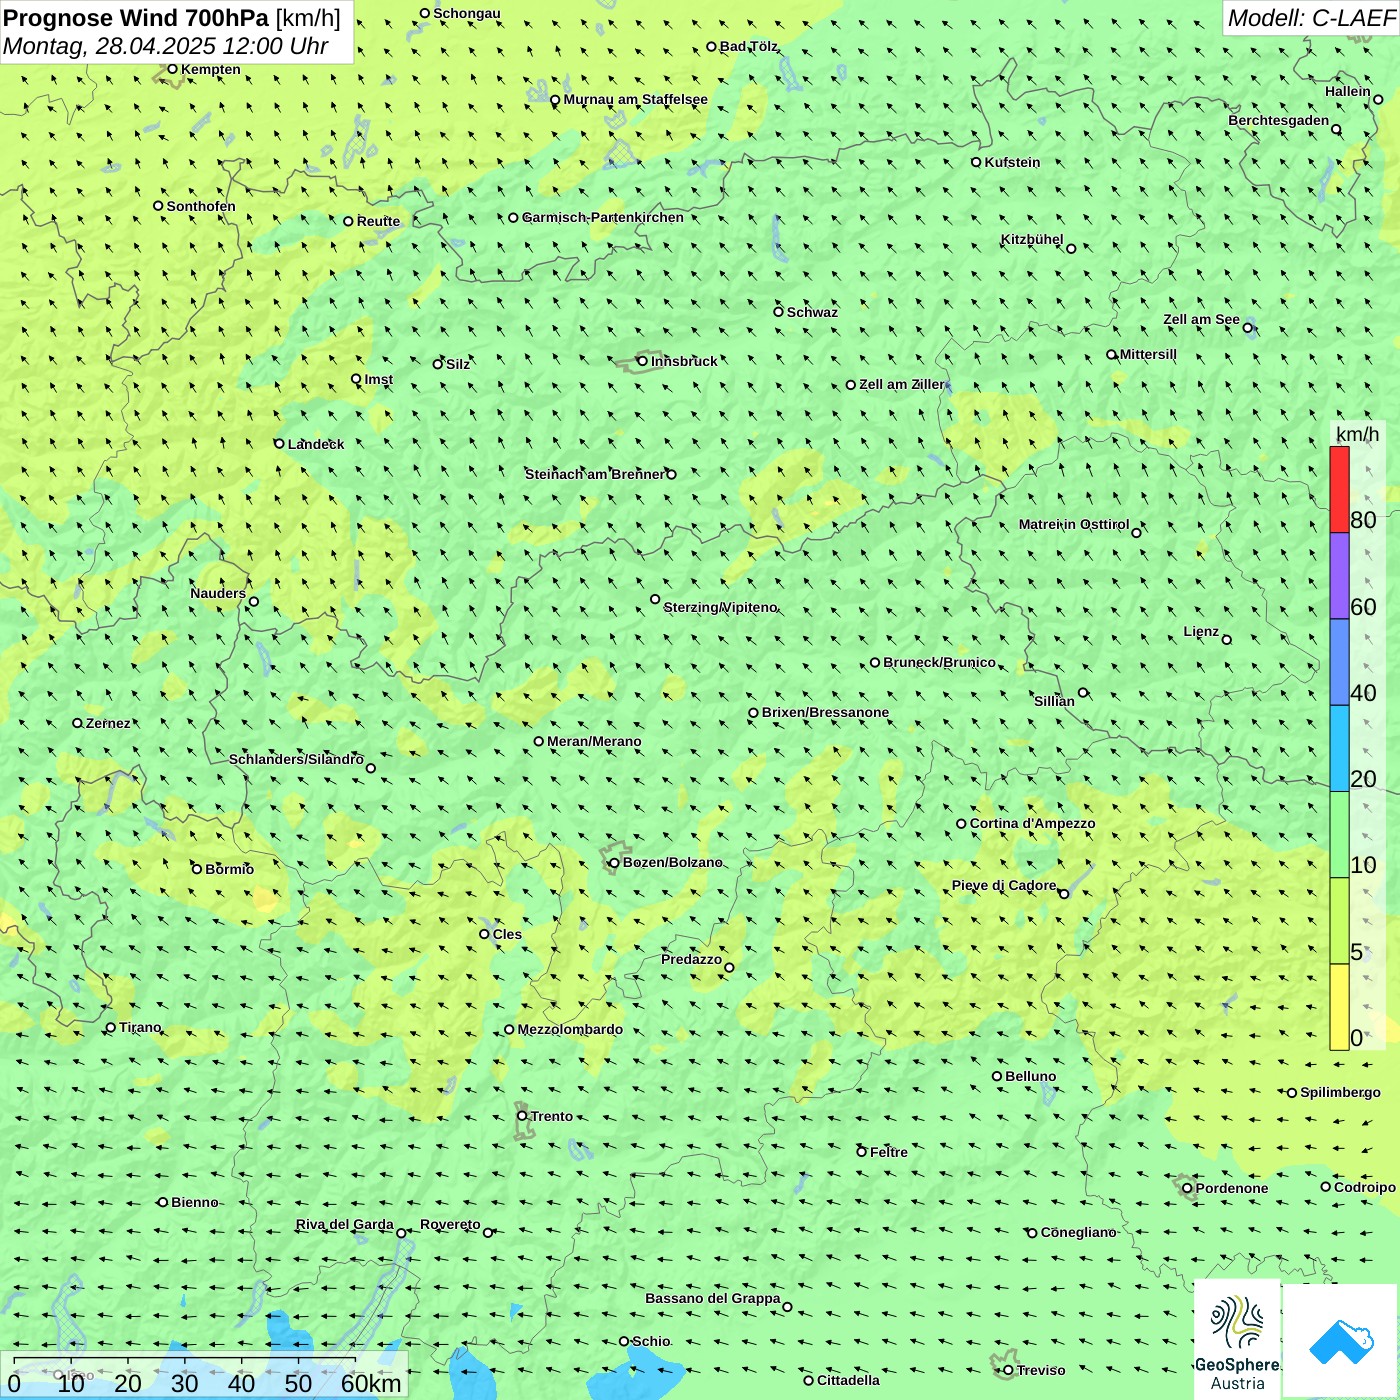Image resolution: width=1400 pixels, height=1400 pixels.
Task: Click the Zell am See label
Action: [x=1201, y=319]
